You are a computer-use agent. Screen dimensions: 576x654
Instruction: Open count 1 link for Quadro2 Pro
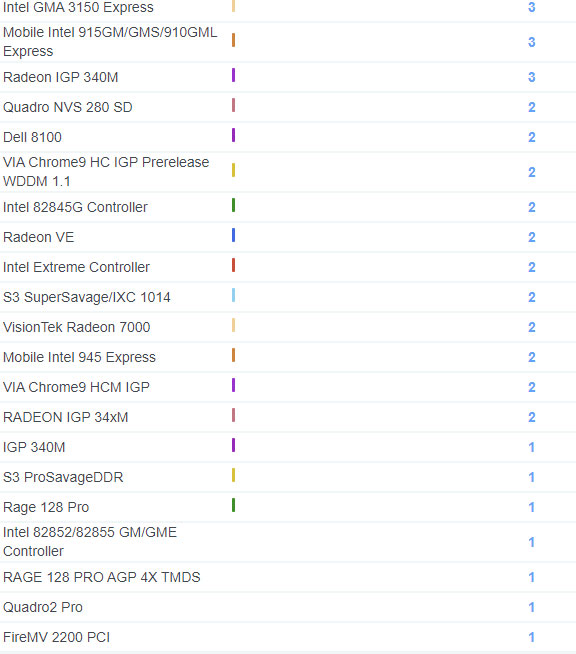click(x=531, y=607)
